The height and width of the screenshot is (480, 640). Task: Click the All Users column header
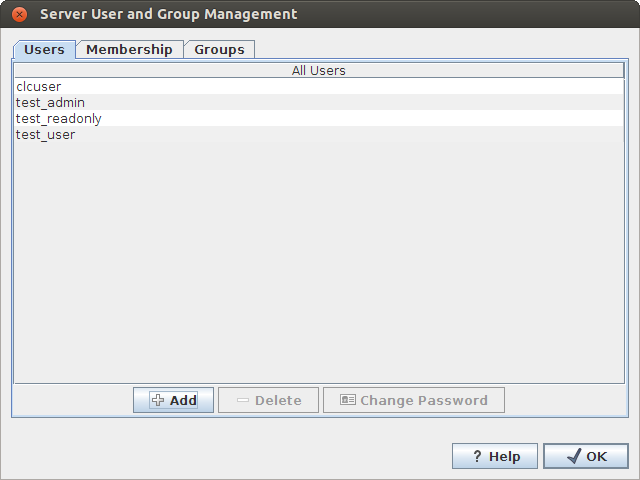click(x=318, y=71)
